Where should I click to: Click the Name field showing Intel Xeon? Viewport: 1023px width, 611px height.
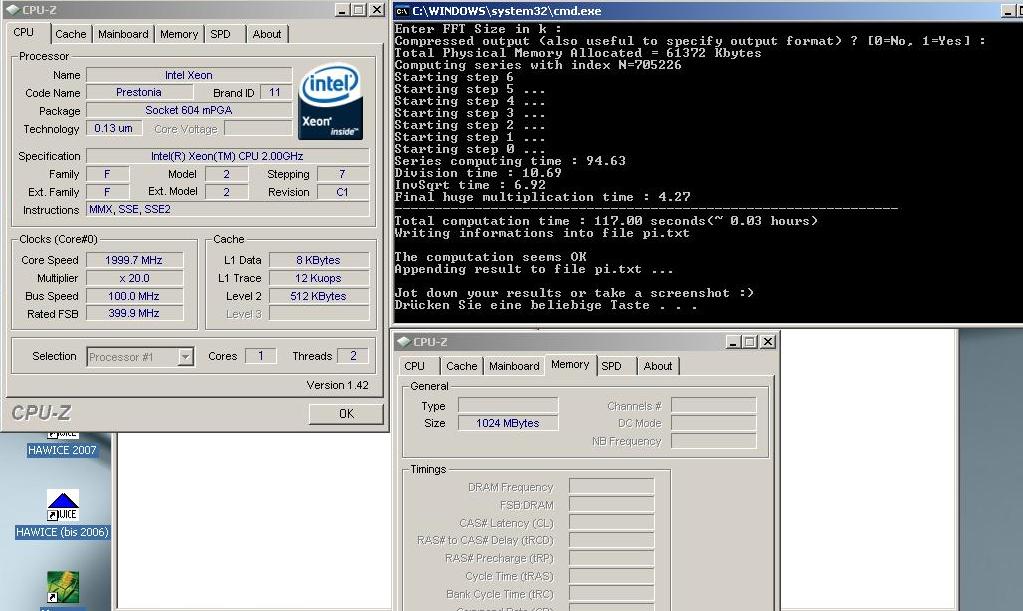click(189, 75)
